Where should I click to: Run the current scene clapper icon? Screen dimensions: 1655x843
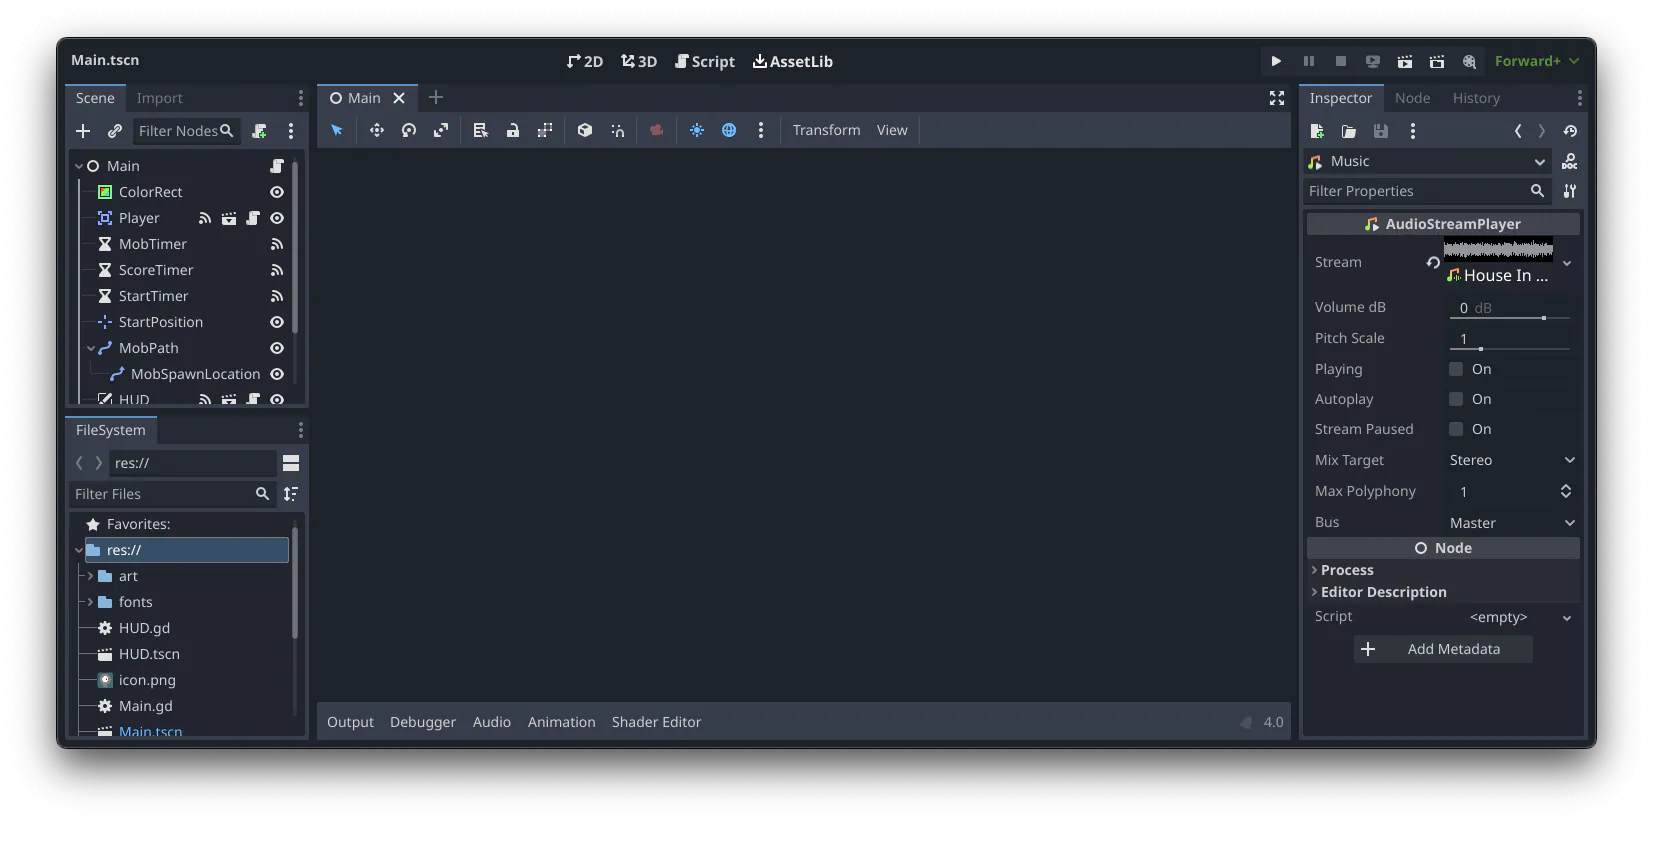click(1405, 61)
